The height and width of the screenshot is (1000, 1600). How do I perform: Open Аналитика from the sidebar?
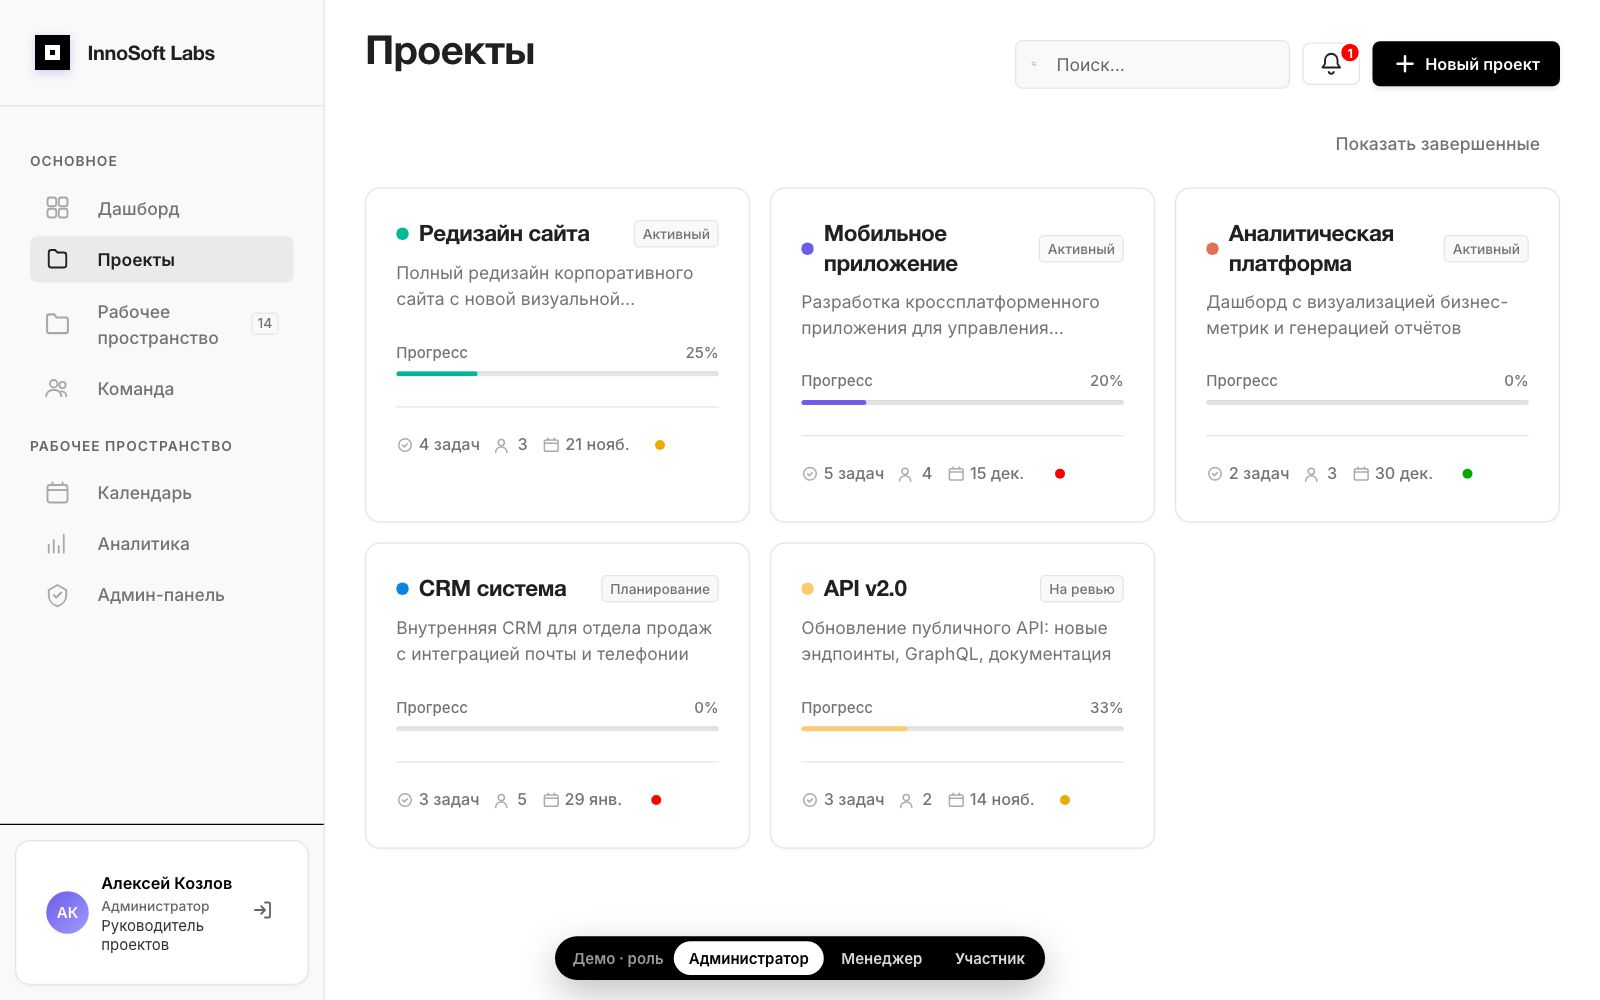tap(162, 544)
